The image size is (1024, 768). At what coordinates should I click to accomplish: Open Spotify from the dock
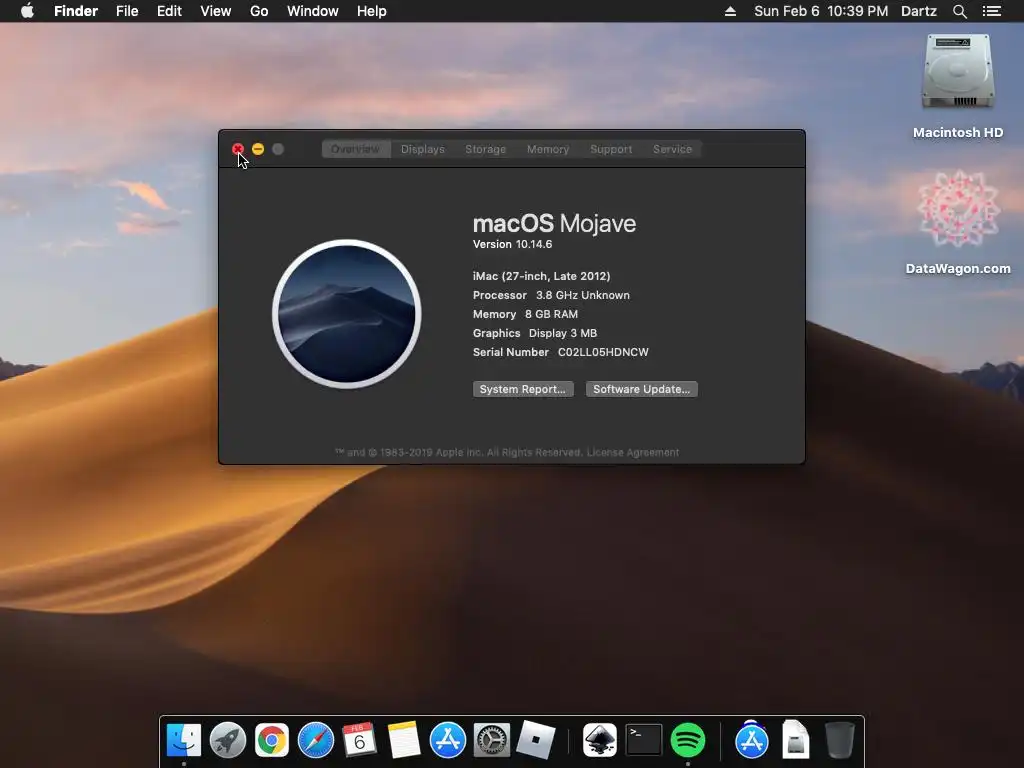click(x=688, y=740)
